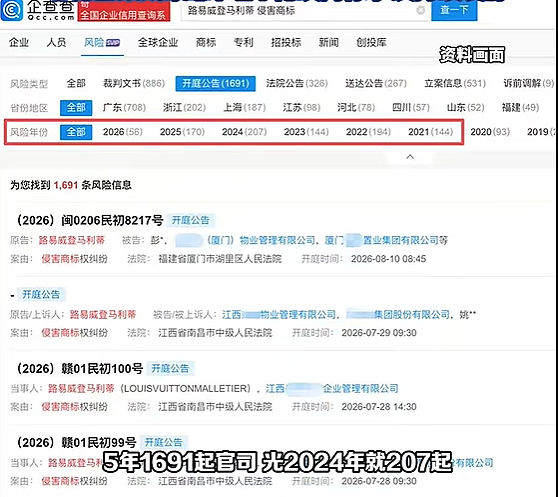Select the 开庭公告 (1691) filter
The height and width of the screenshot is (497, 558).
215,84
